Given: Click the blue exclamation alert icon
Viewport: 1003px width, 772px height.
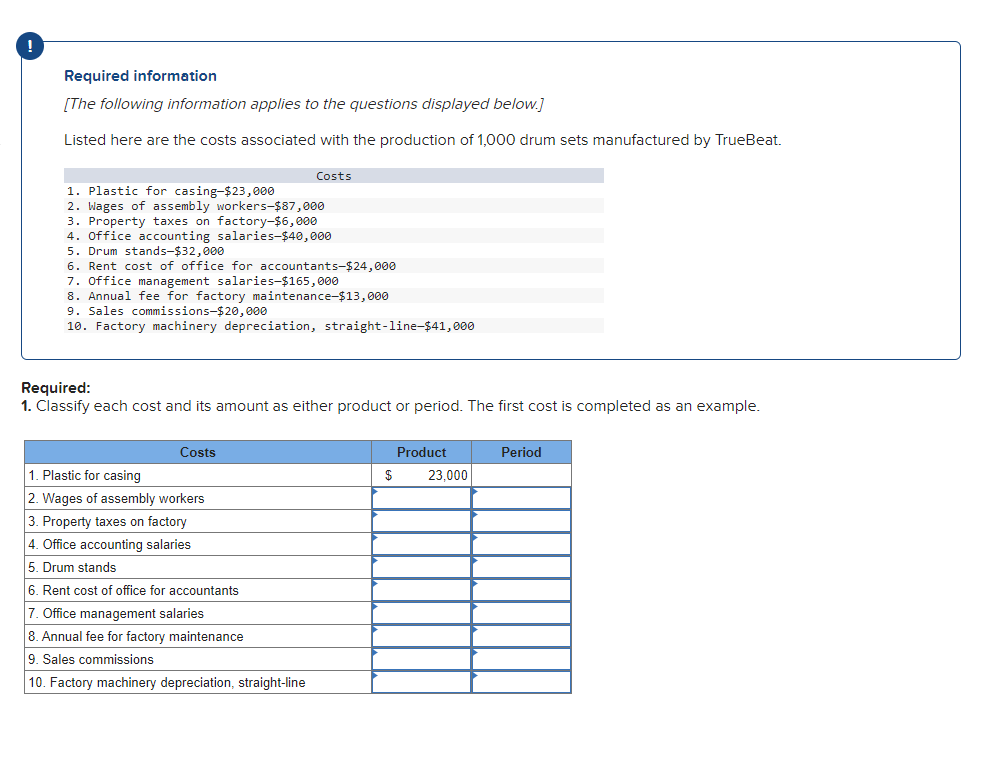Looking at the screenshot, I should pos(29,45).
